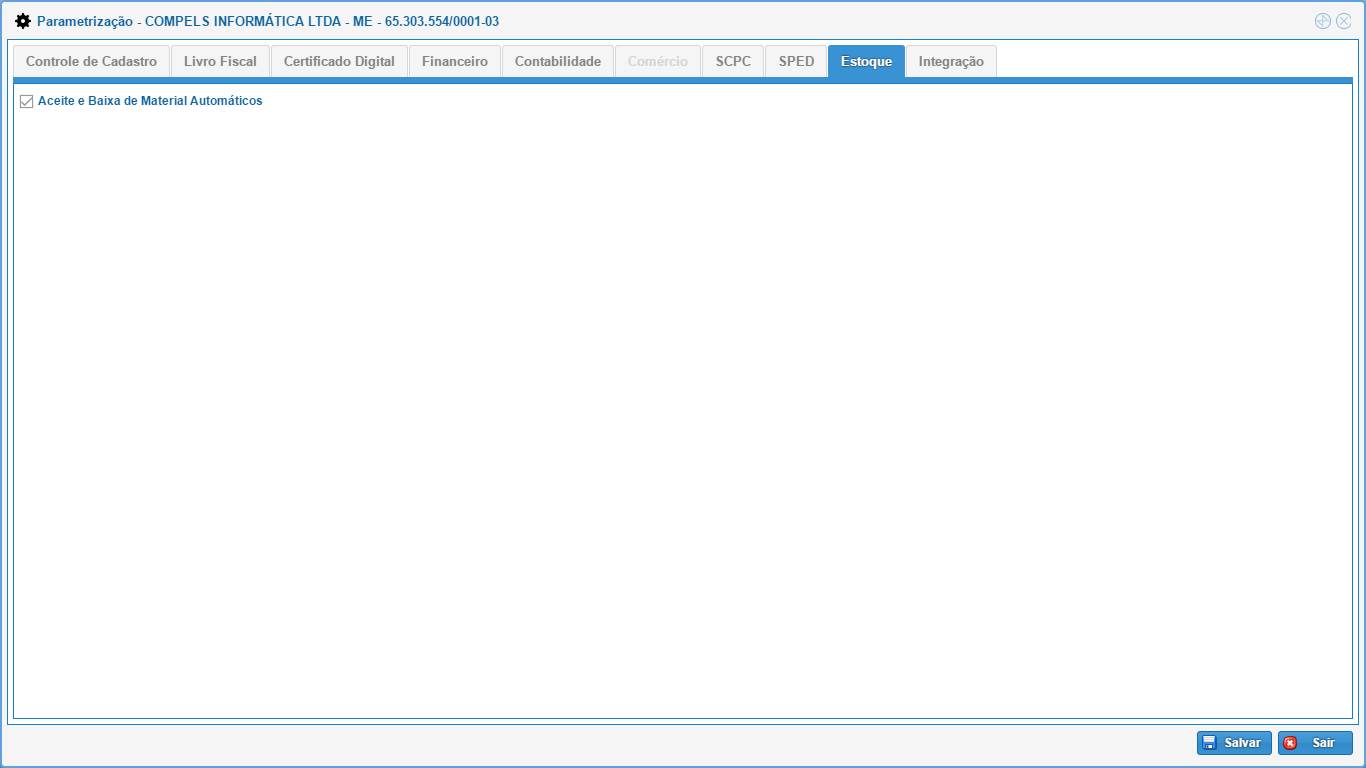Select the active Estoque tab
Image resolution: width=1366 pixels, height=768 pixels.
tap(866, 61)
